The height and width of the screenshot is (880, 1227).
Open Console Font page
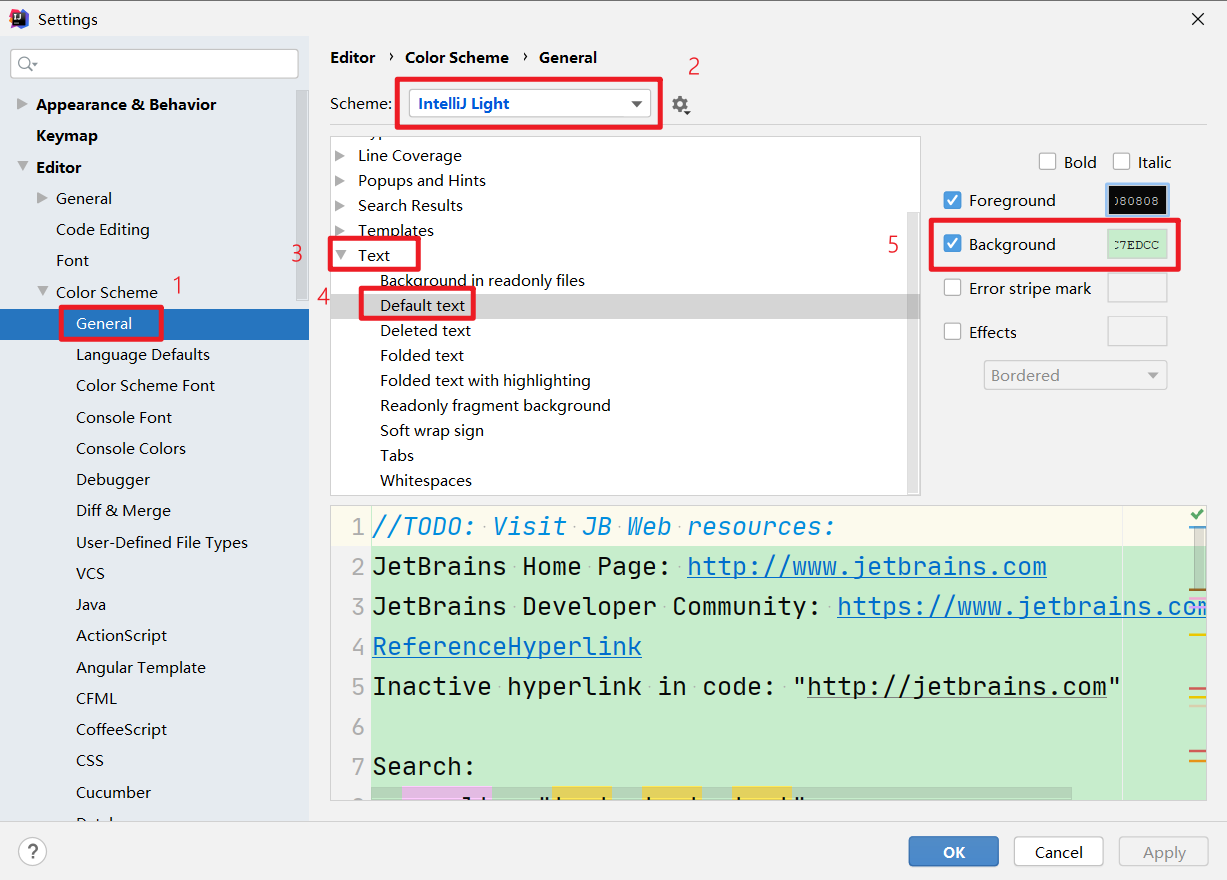coord(124,418)
